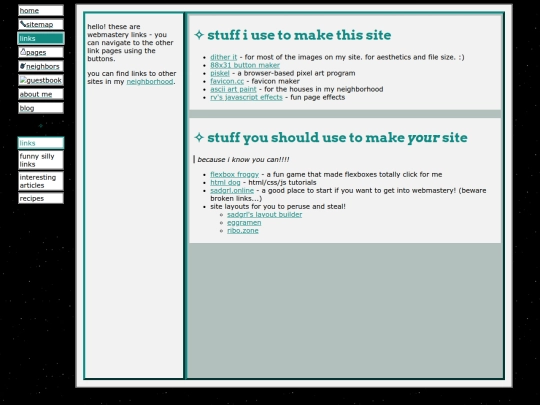
Task: Open the pages nav button
Action: (41, 52)
